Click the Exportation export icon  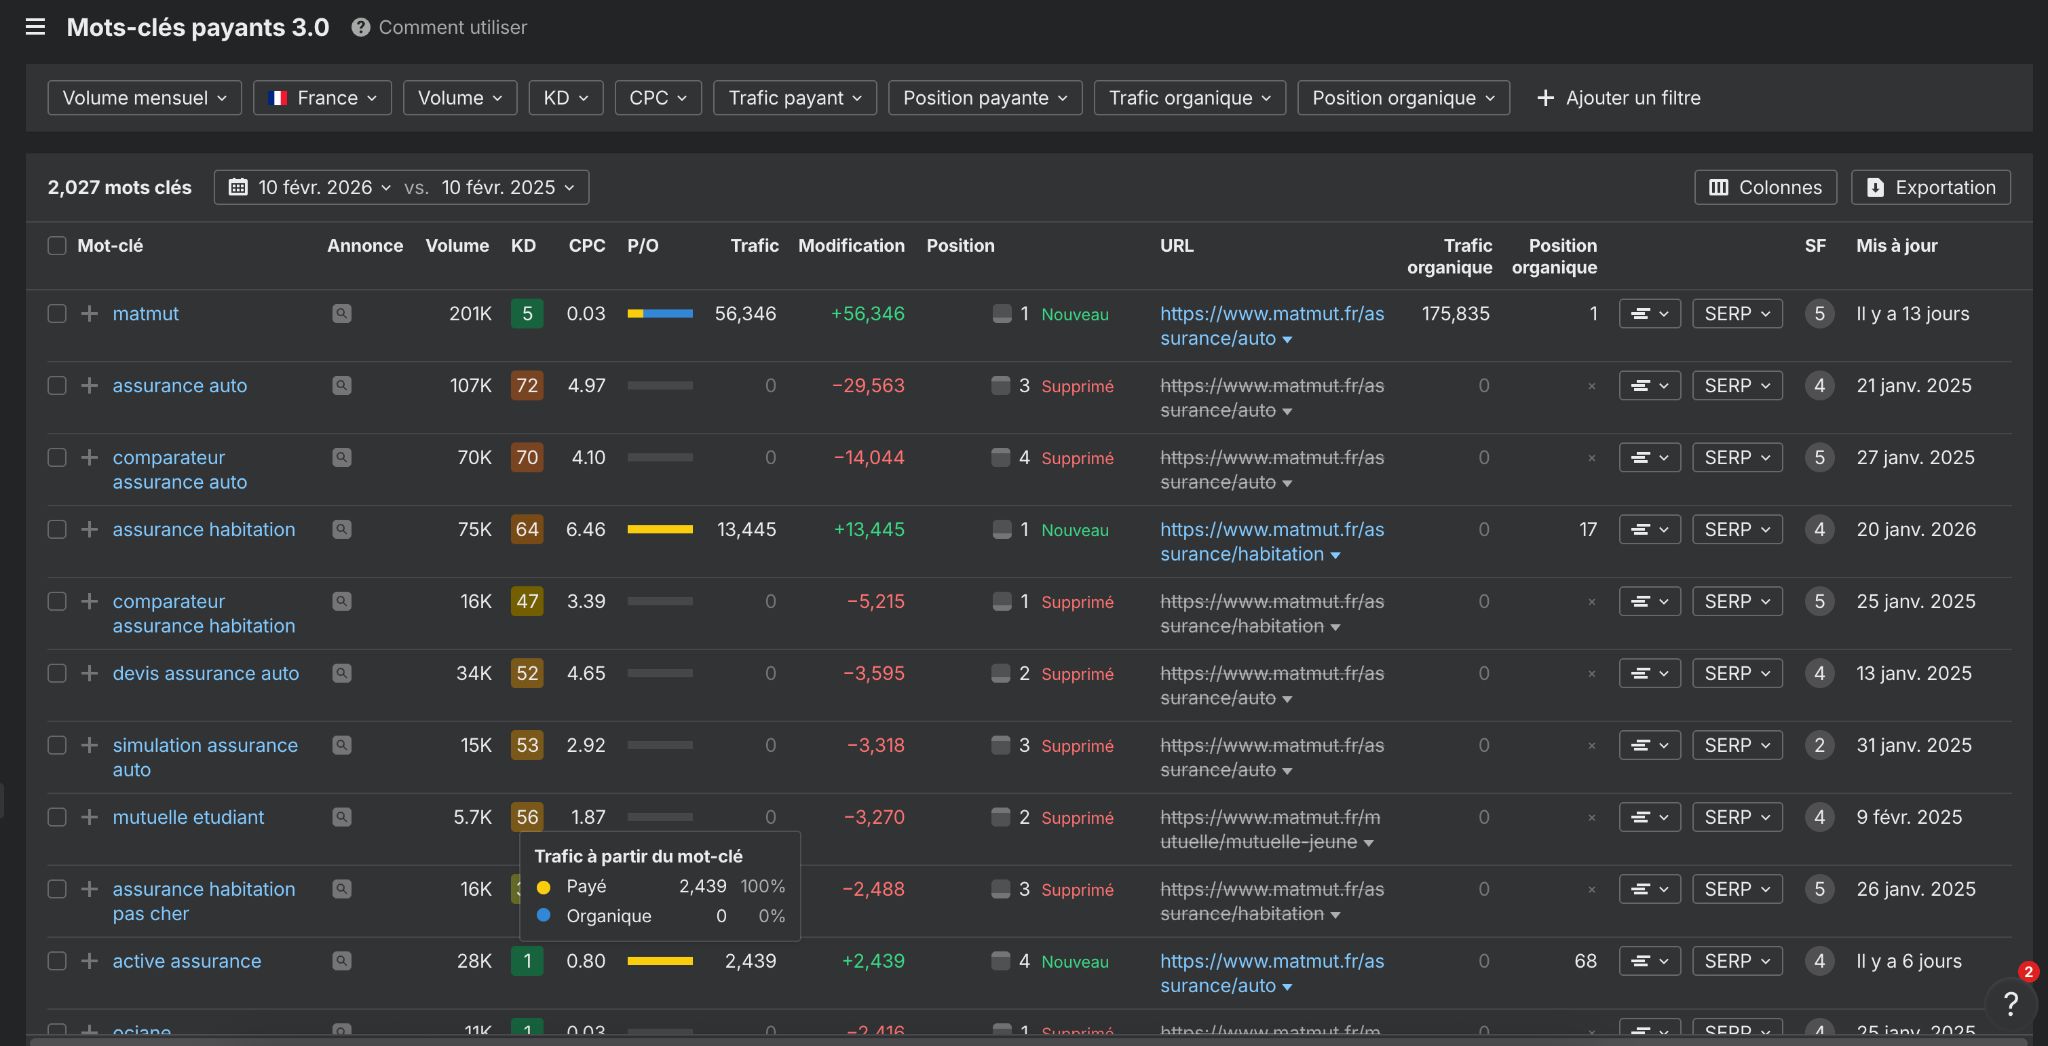click(1874, 187)
